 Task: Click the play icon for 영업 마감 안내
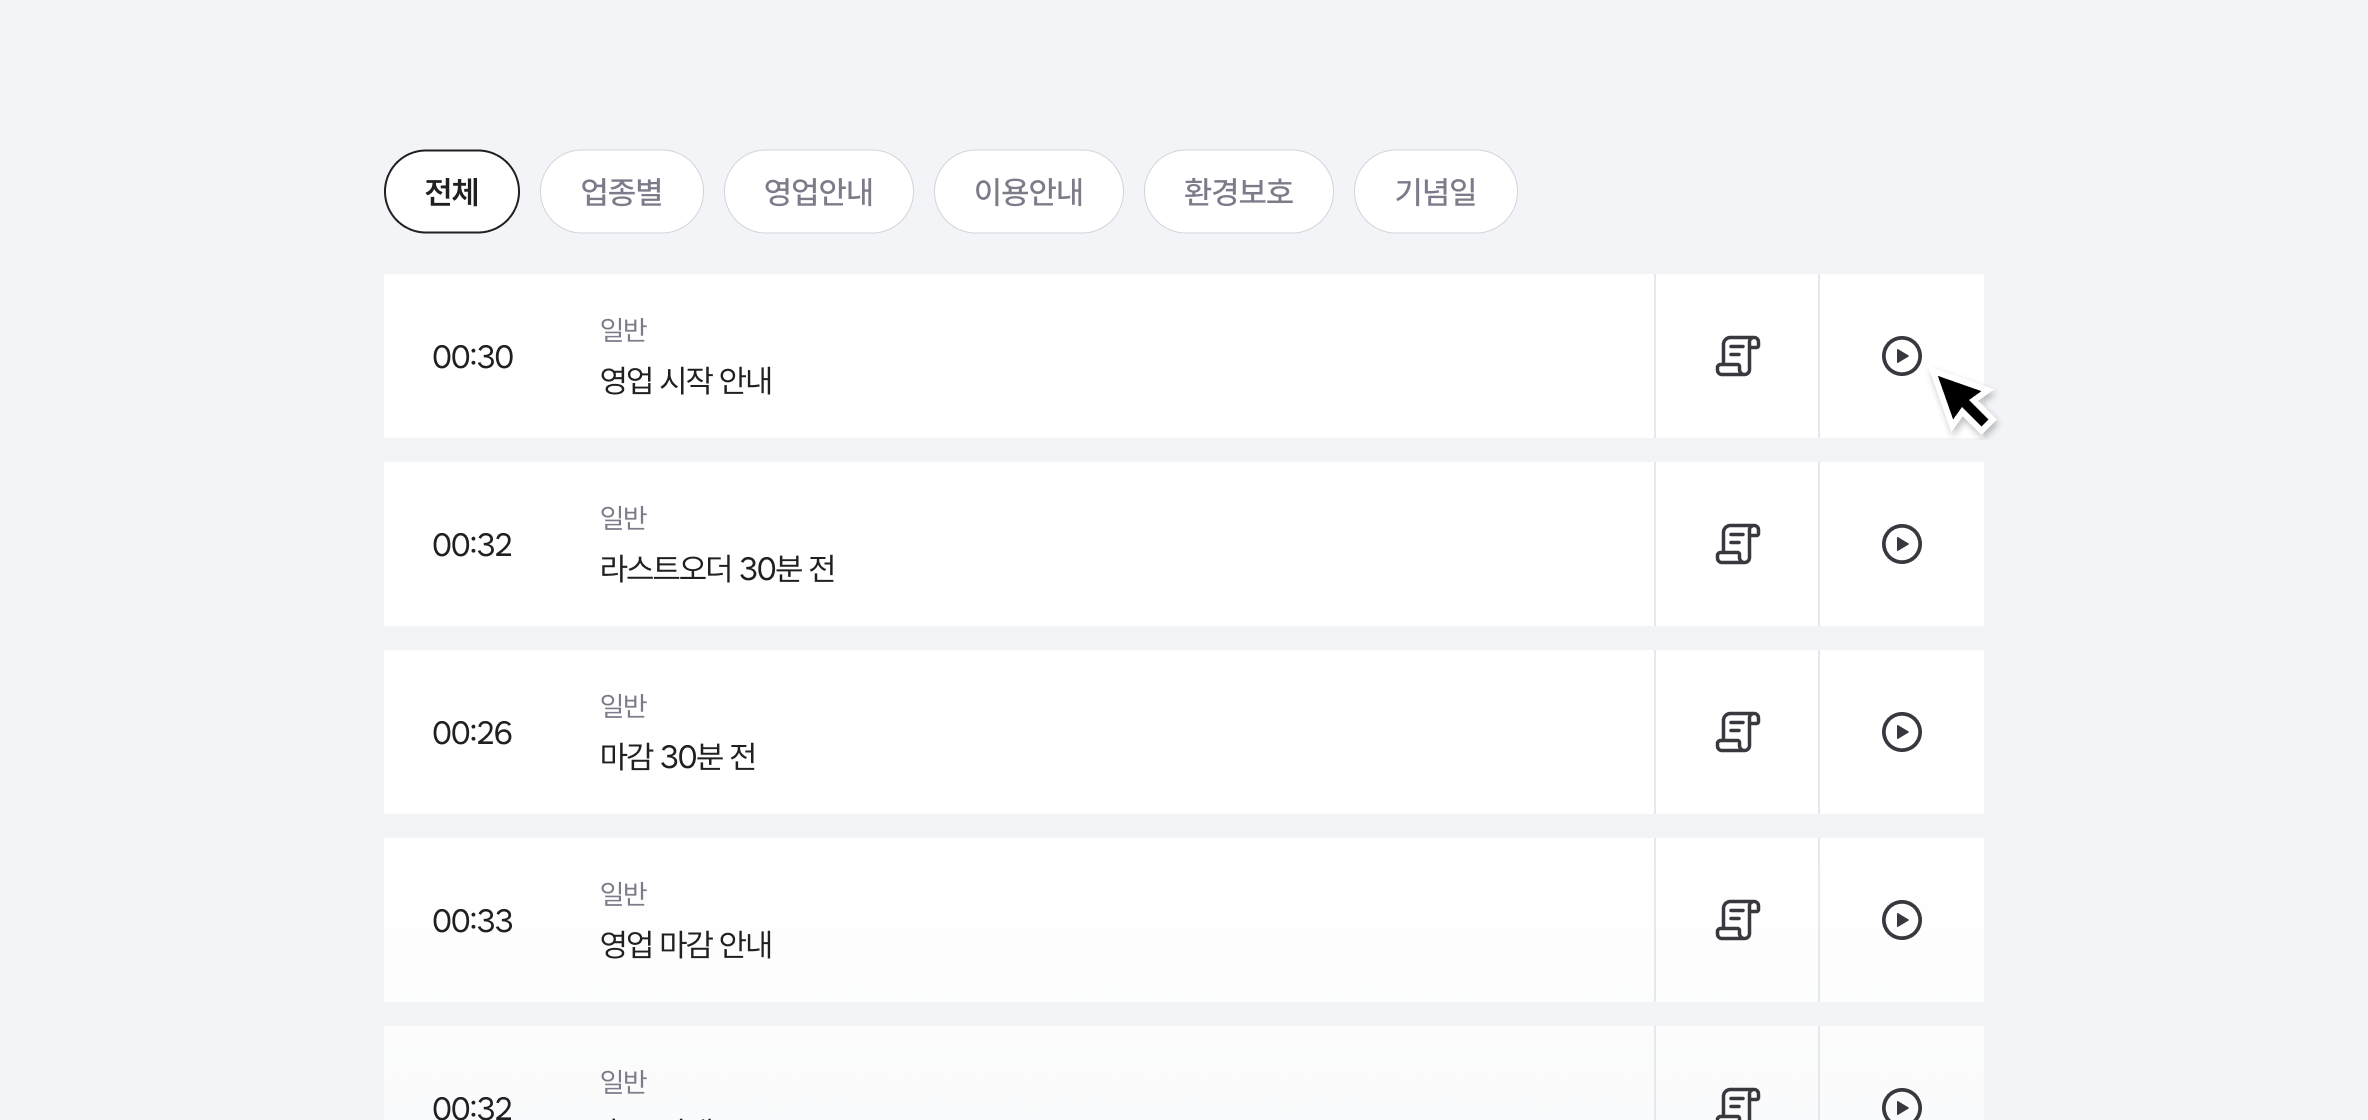point(1902,919)
